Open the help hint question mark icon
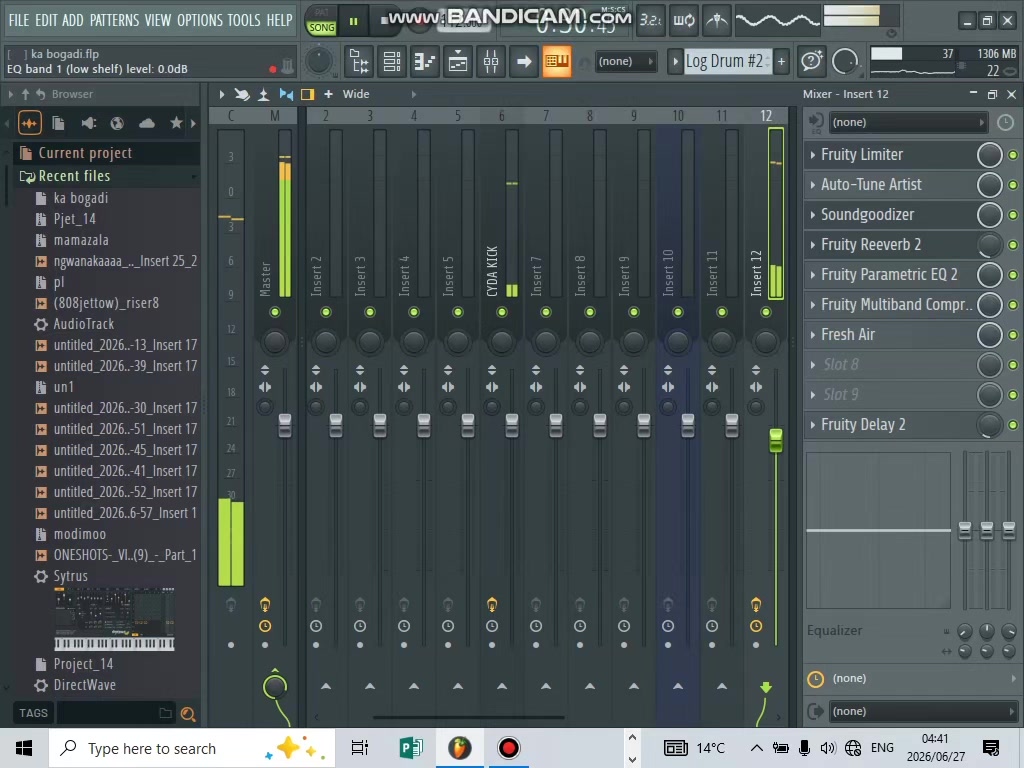This screenshot has height=768, width=1024. tap(812, 61)
